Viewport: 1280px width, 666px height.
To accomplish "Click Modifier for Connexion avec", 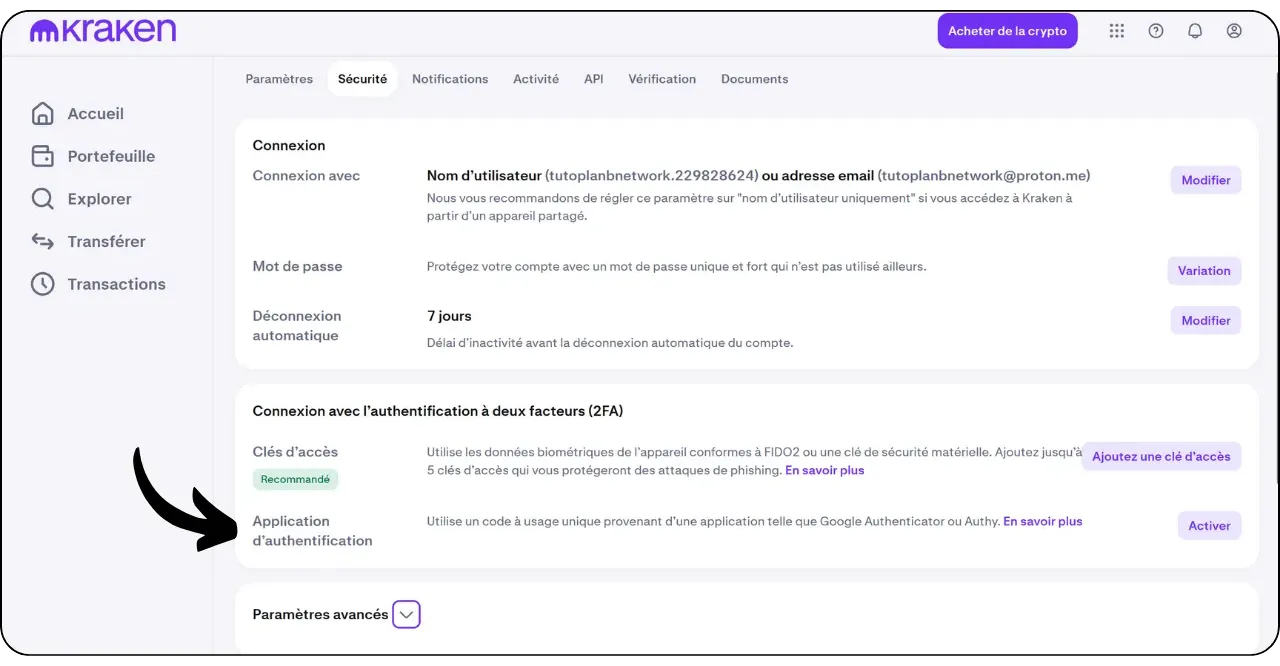I will click(x=1205, y=180).
